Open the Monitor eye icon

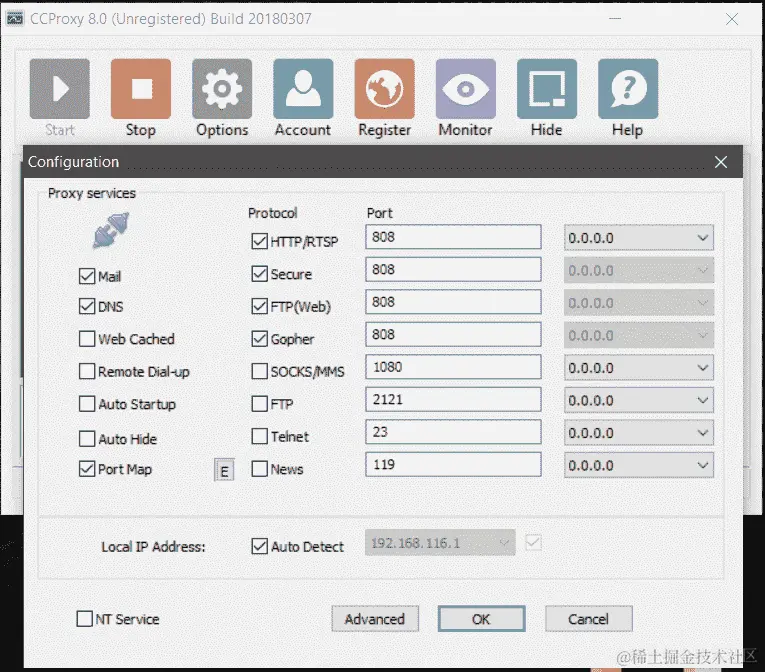tap(465, 89)
